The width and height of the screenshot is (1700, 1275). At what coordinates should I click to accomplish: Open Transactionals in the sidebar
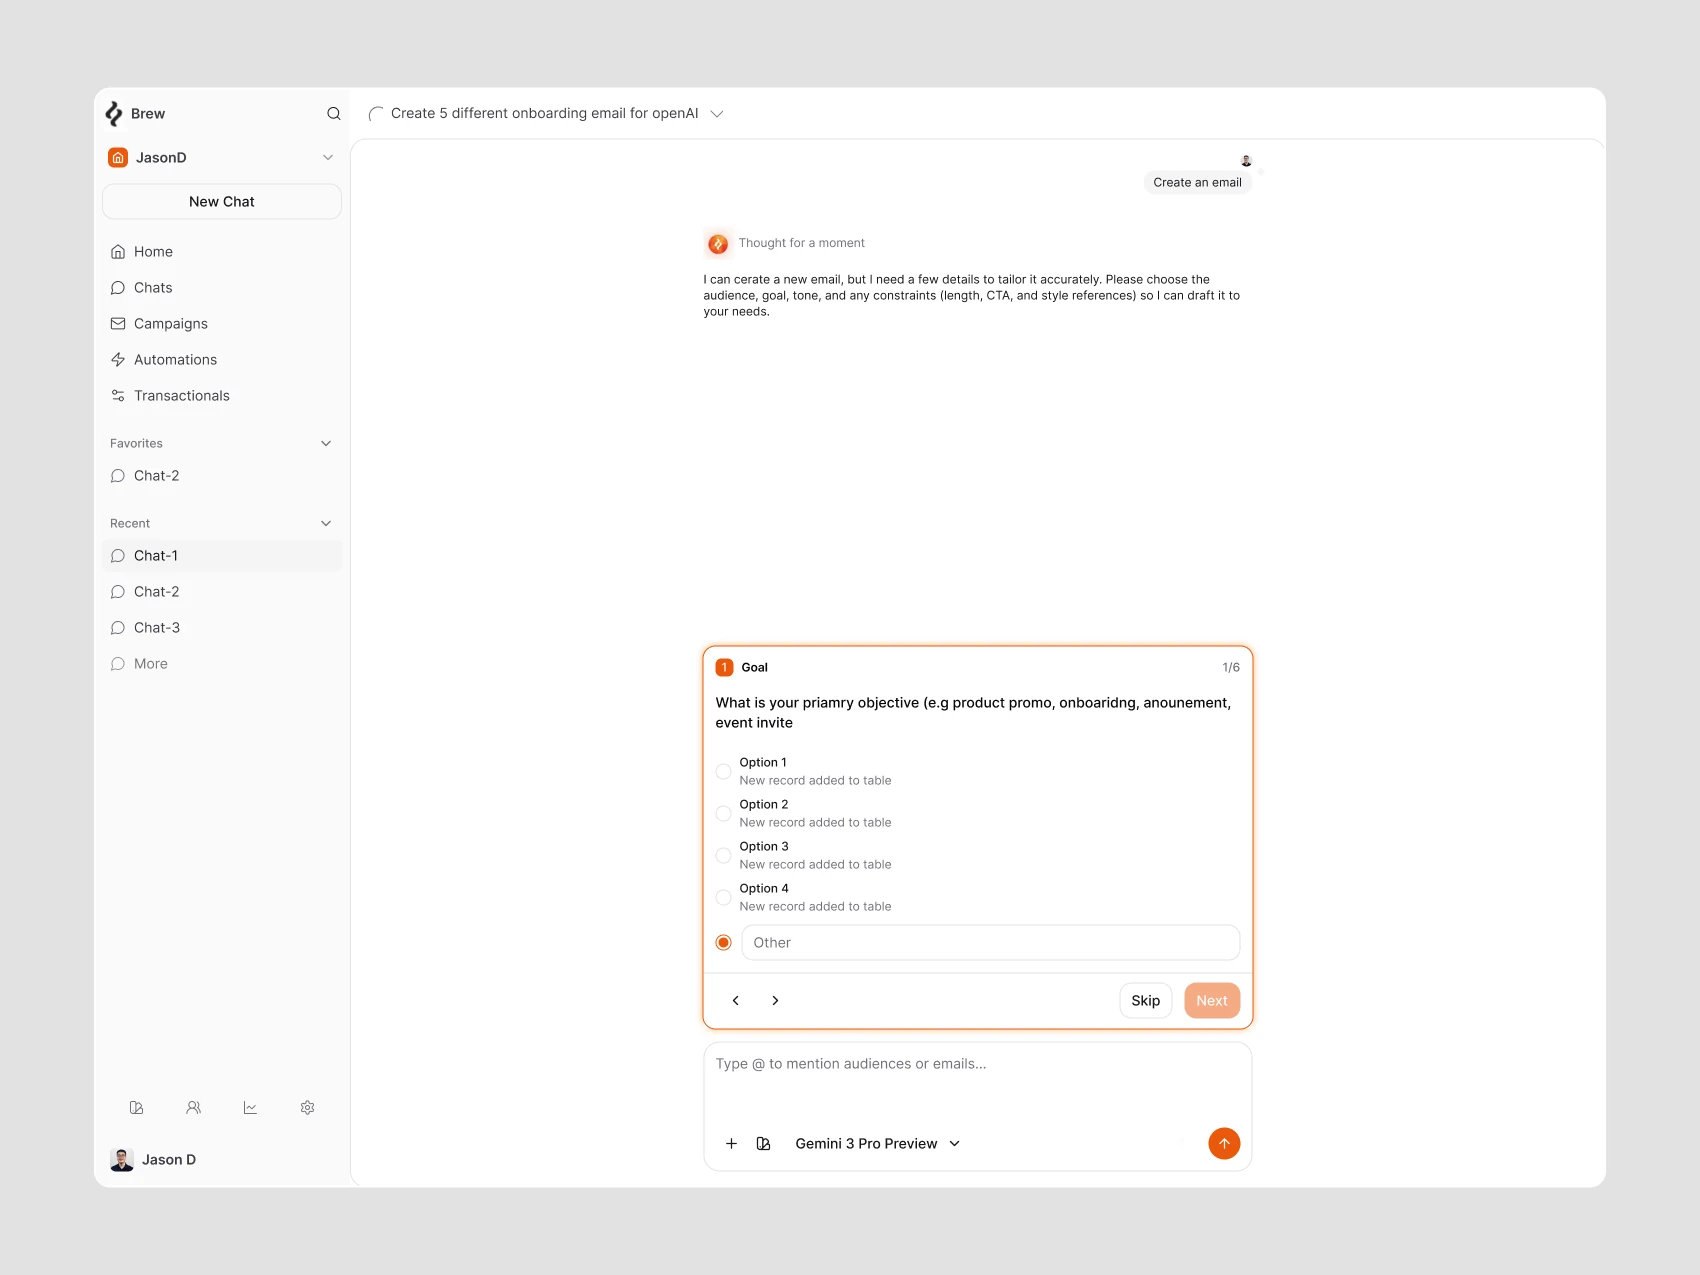(x=222, y=396)
